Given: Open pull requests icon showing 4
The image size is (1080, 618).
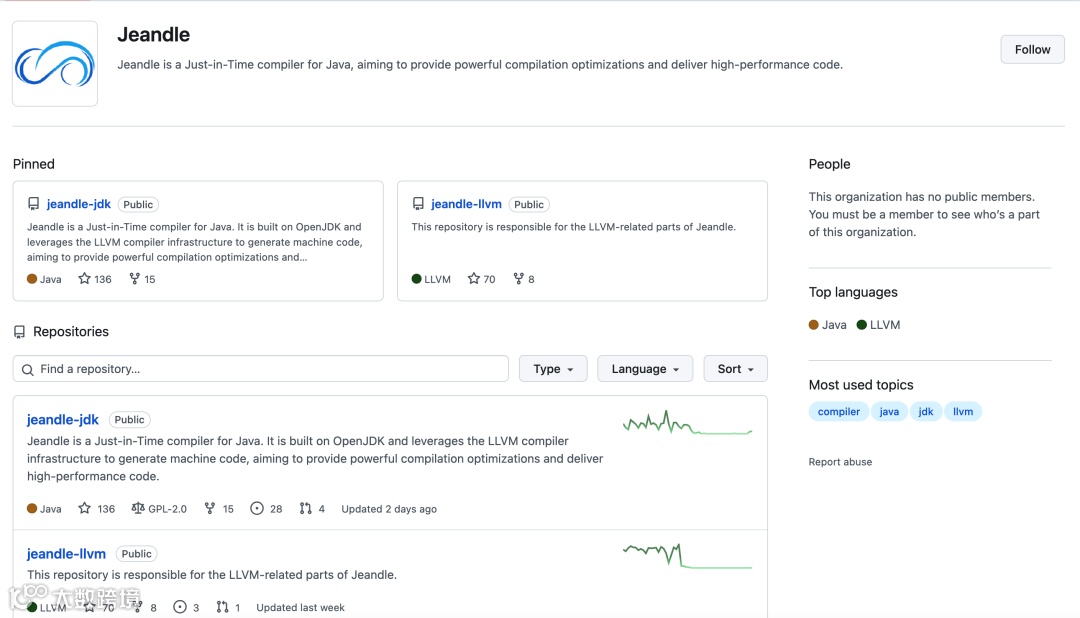Looking at the screenshot, I should (x=306, y=508).
